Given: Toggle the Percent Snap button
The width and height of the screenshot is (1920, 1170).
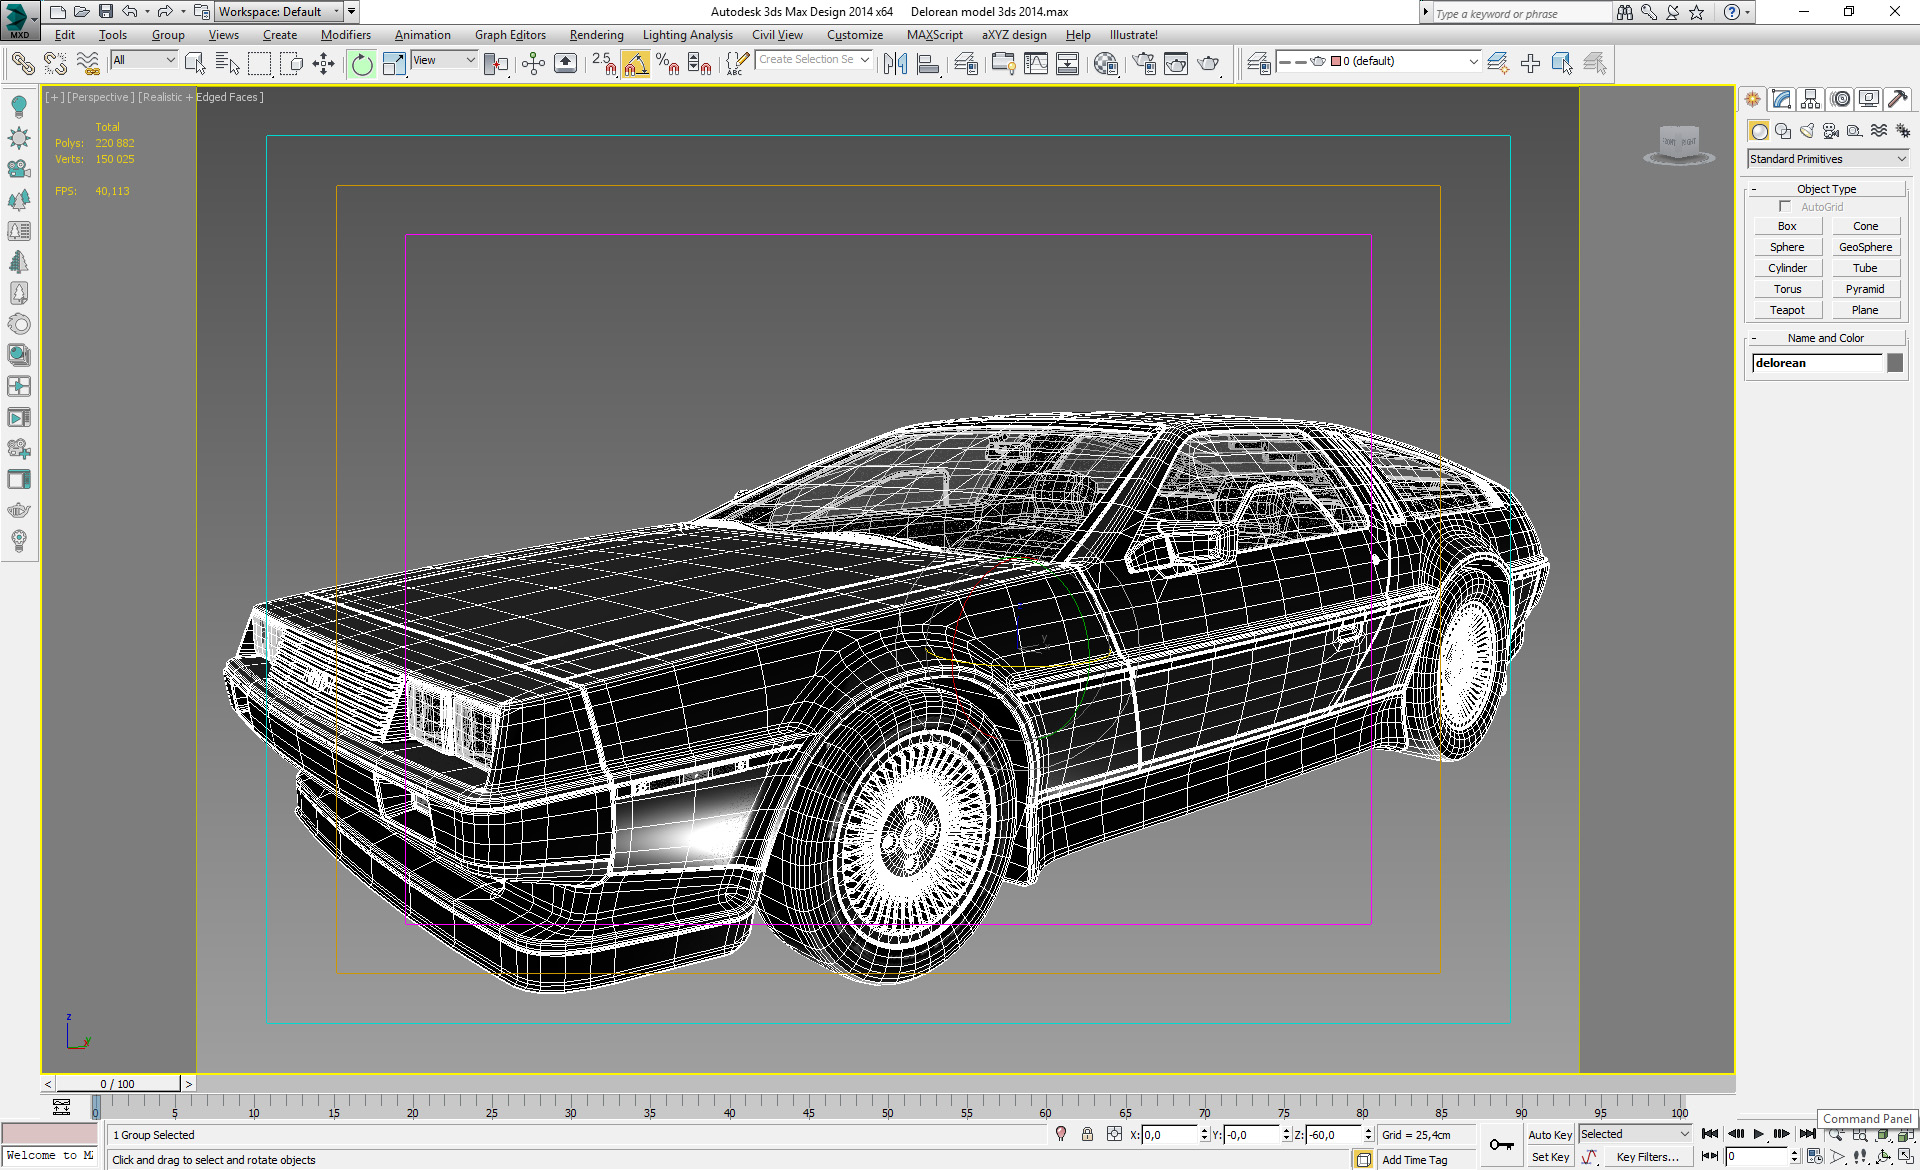Looking at the screenshot, I should point(668,64).
